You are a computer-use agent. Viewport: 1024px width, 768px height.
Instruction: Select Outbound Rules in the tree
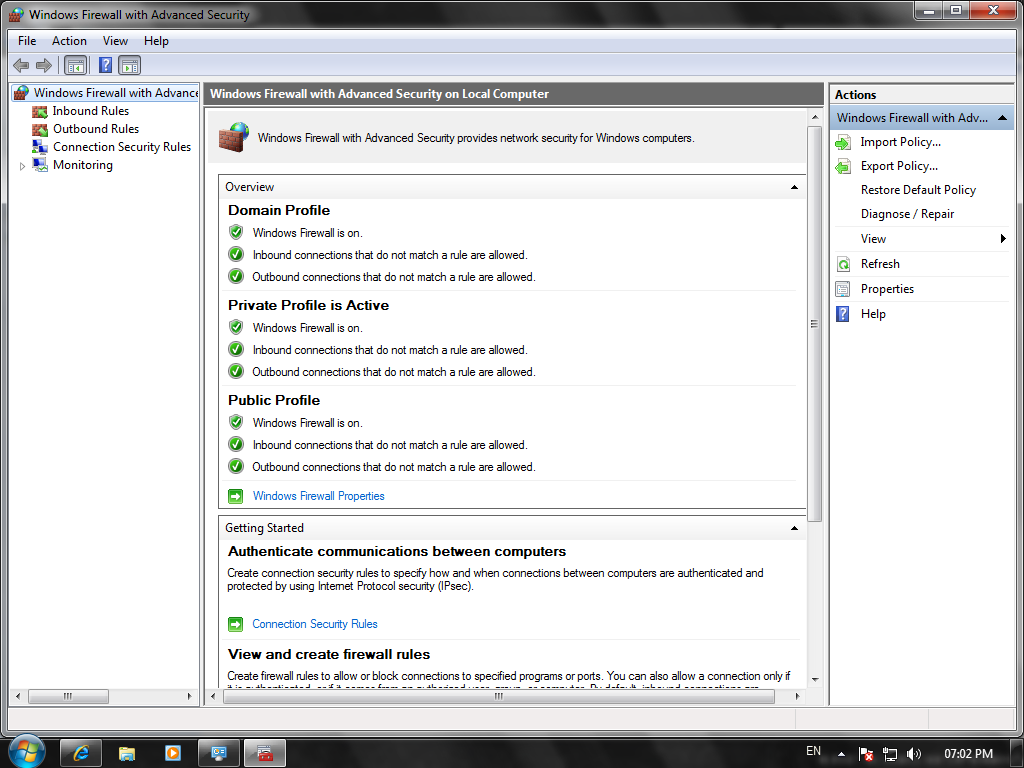[96, 129]
